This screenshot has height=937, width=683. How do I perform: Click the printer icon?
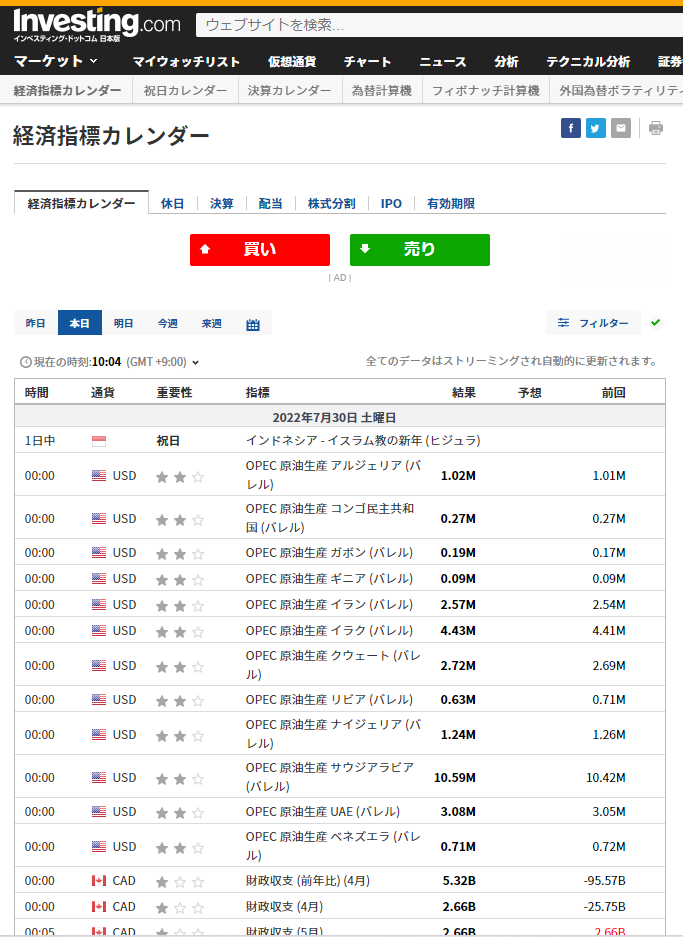point(656,128)
